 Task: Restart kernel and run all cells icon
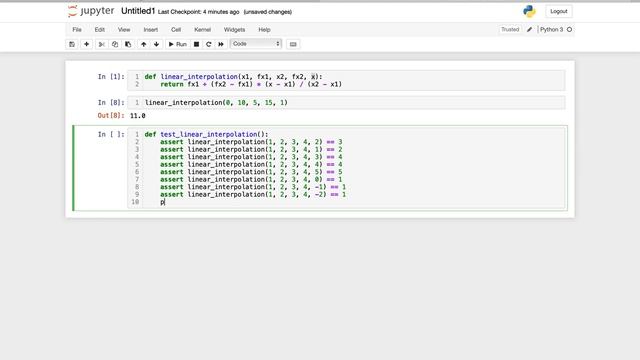(x=221, y=44)
